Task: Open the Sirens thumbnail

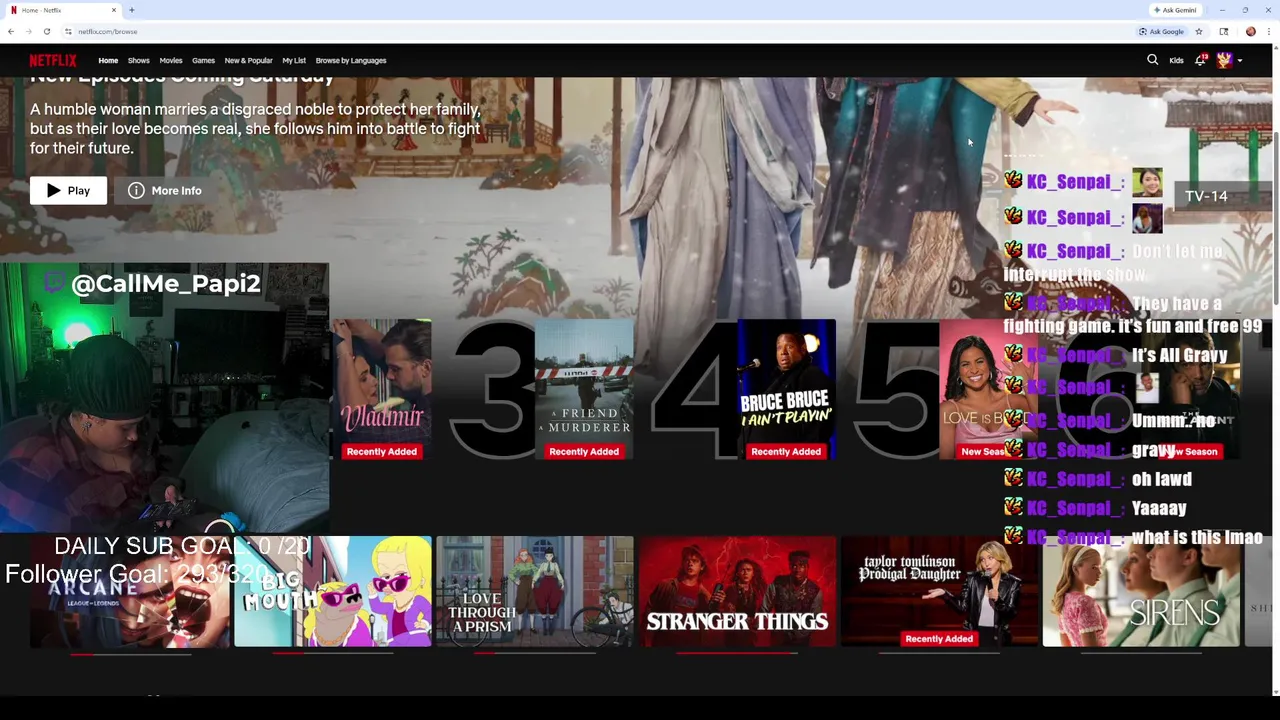Action: click(1141, 591)
